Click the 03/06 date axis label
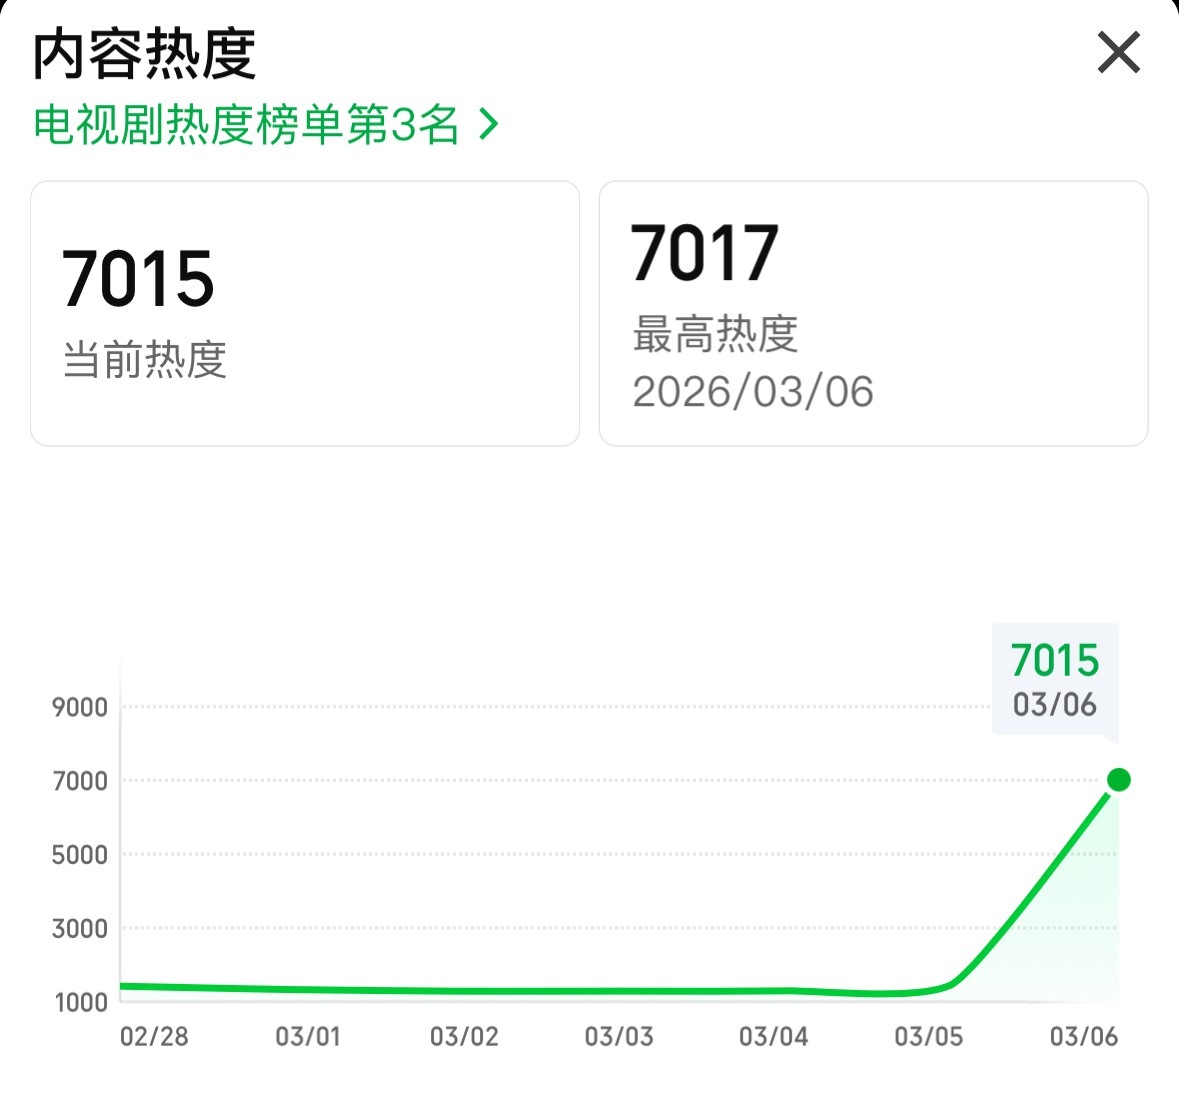 tap(1084, 1037)
